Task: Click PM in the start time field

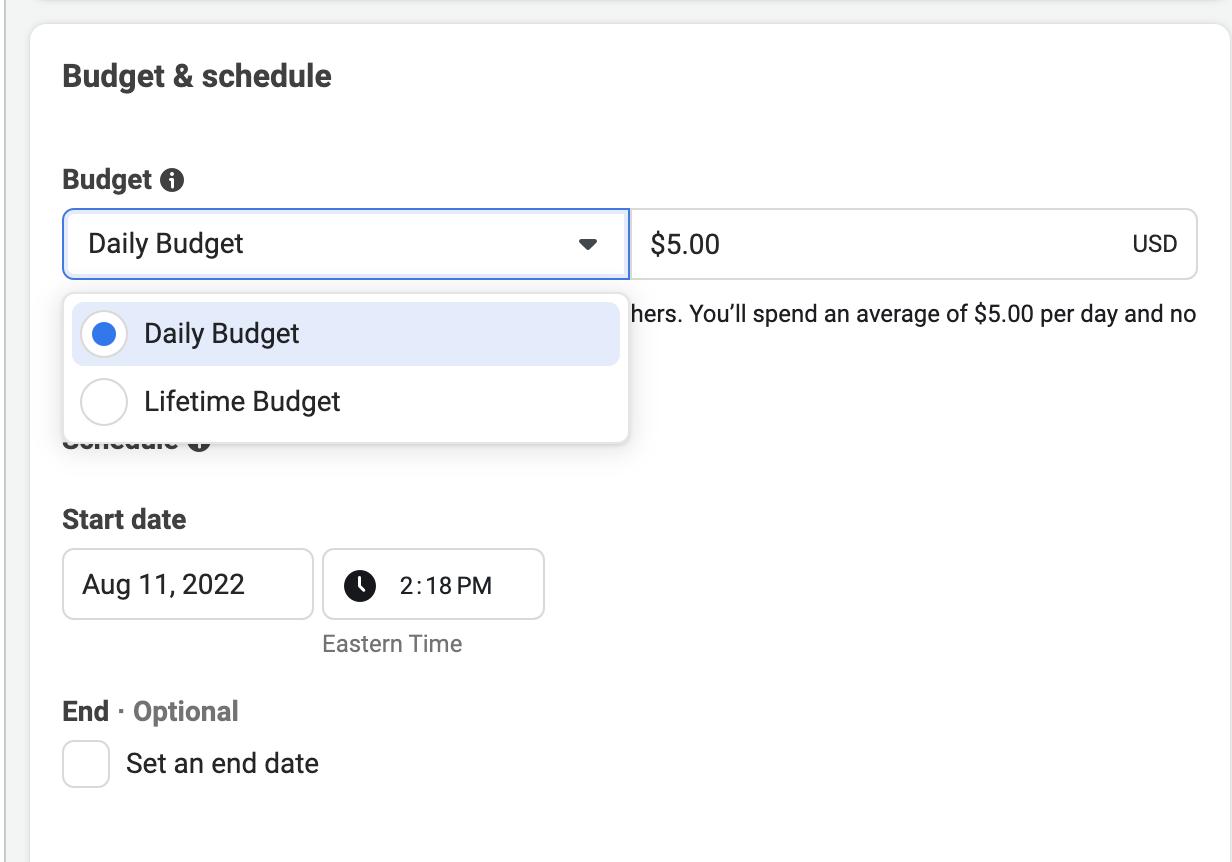Action: point(474,586)
